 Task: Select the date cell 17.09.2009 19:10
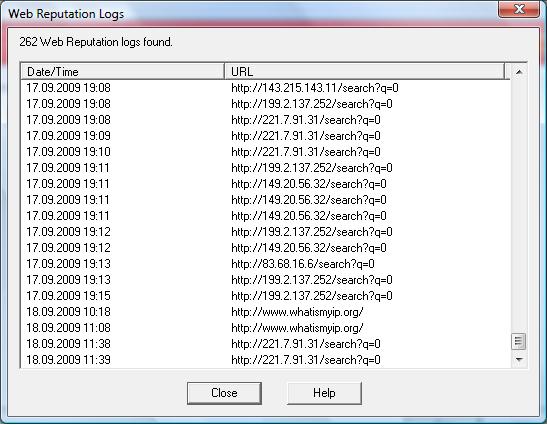[x=68, y=152]
